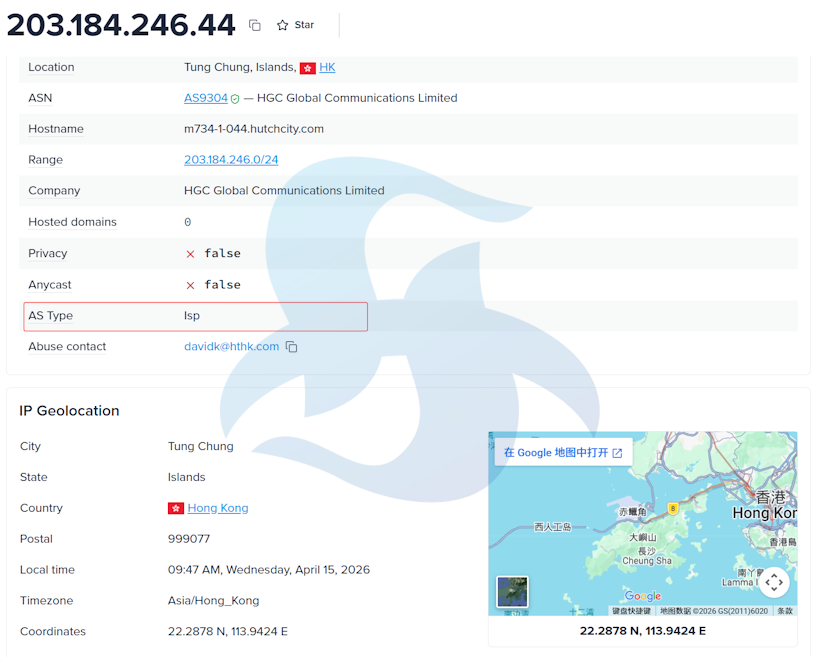Open the 203.184.246.0/24 range link
The image size is (820, 657).
click(x=231, y=160)
